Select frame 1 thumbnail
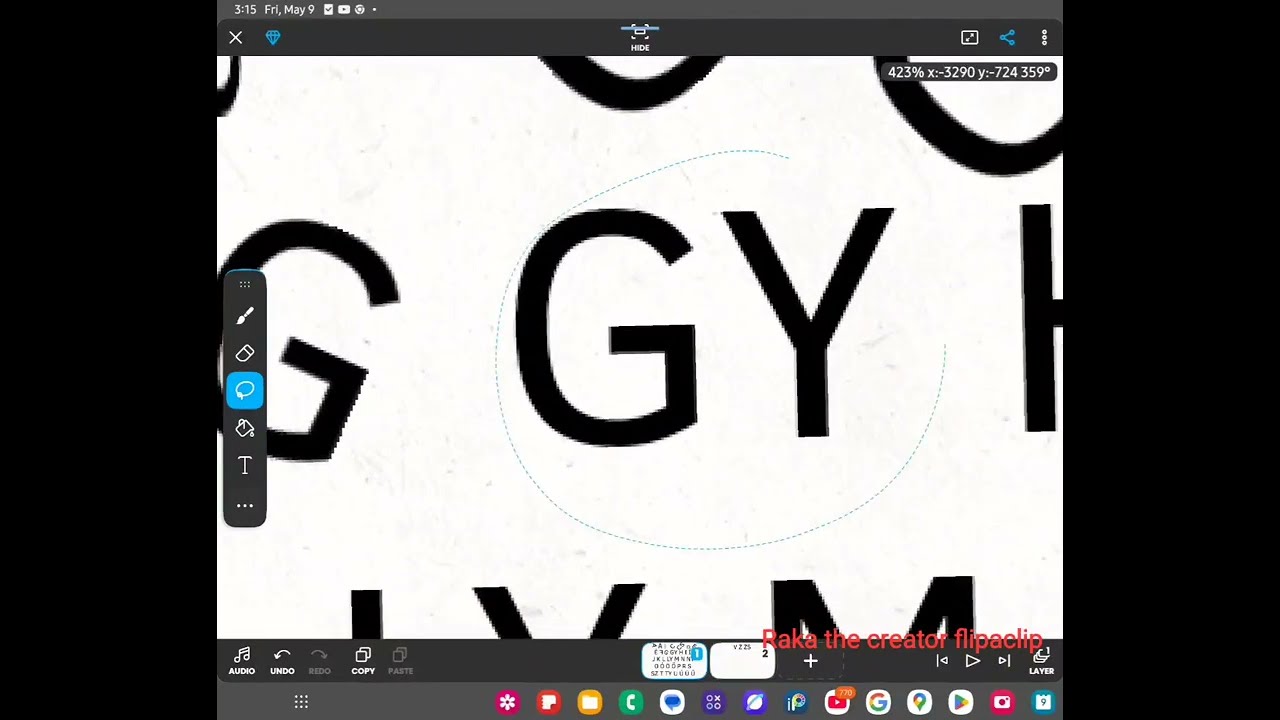This screenshot has width=1280, height=720. point(674,660)
